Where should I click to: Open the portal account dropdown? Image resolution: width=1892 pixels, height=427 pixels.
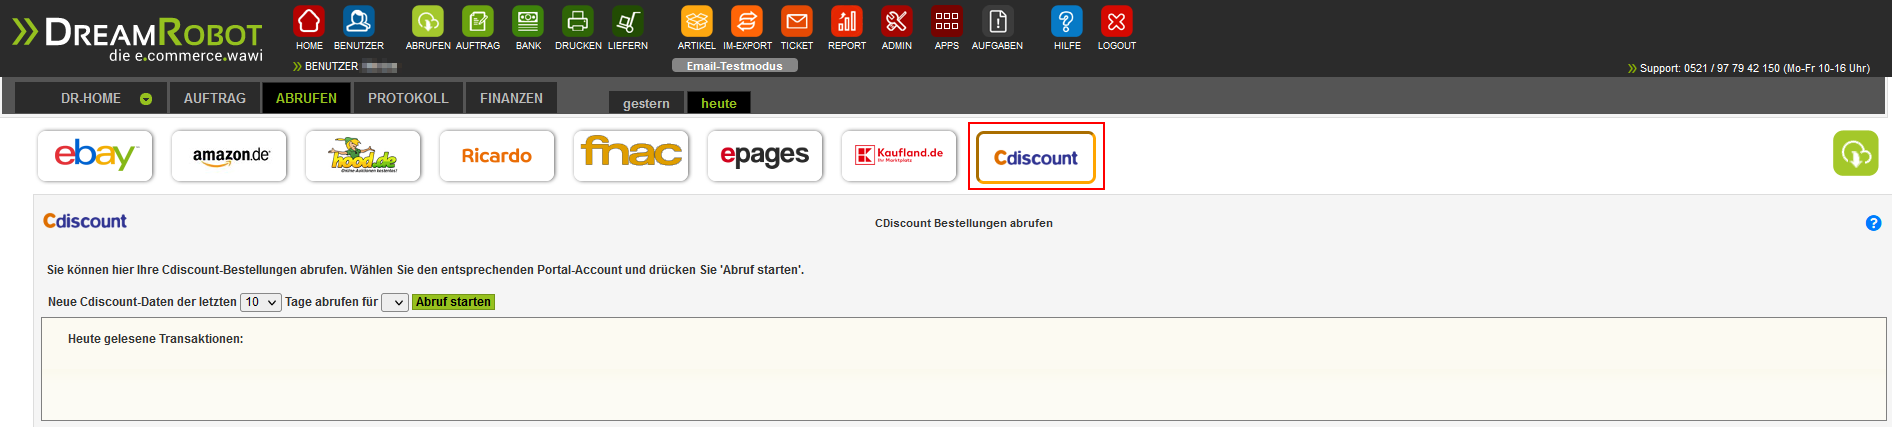click(395, 302)
